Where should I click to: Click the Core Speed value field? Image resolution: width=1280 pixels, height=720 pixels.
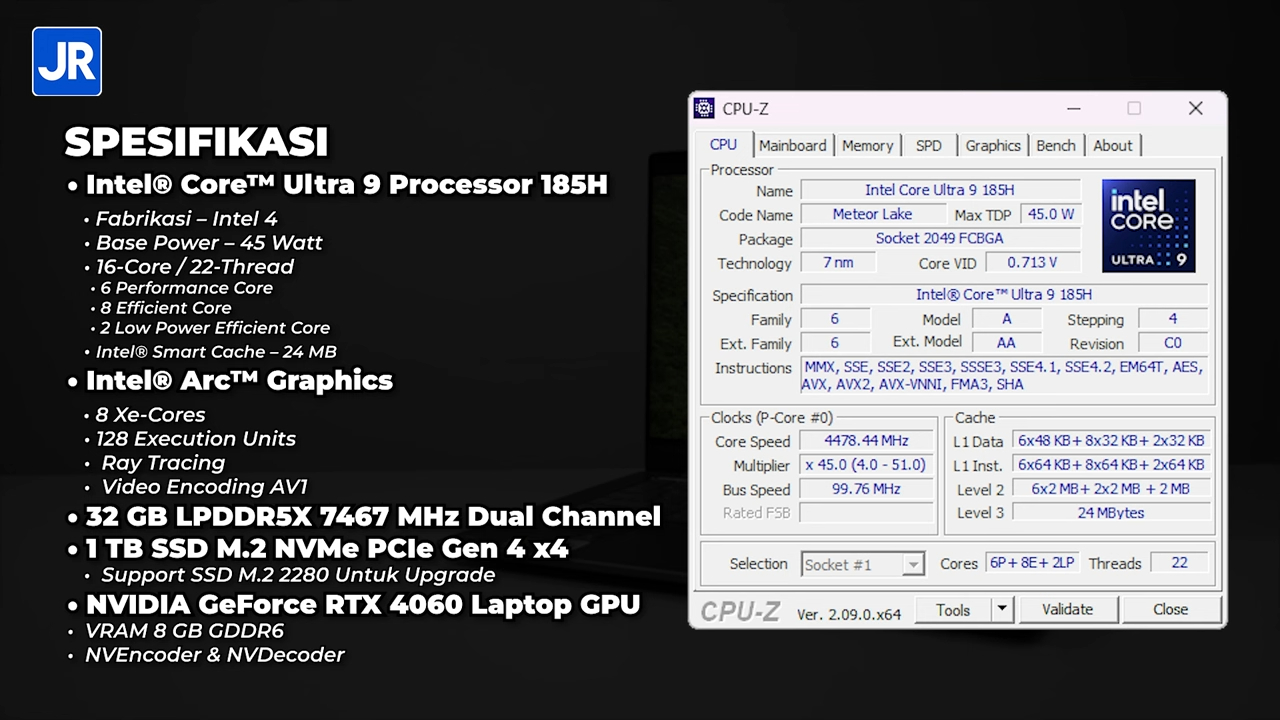pyautogui.click(x=866, y=441)
